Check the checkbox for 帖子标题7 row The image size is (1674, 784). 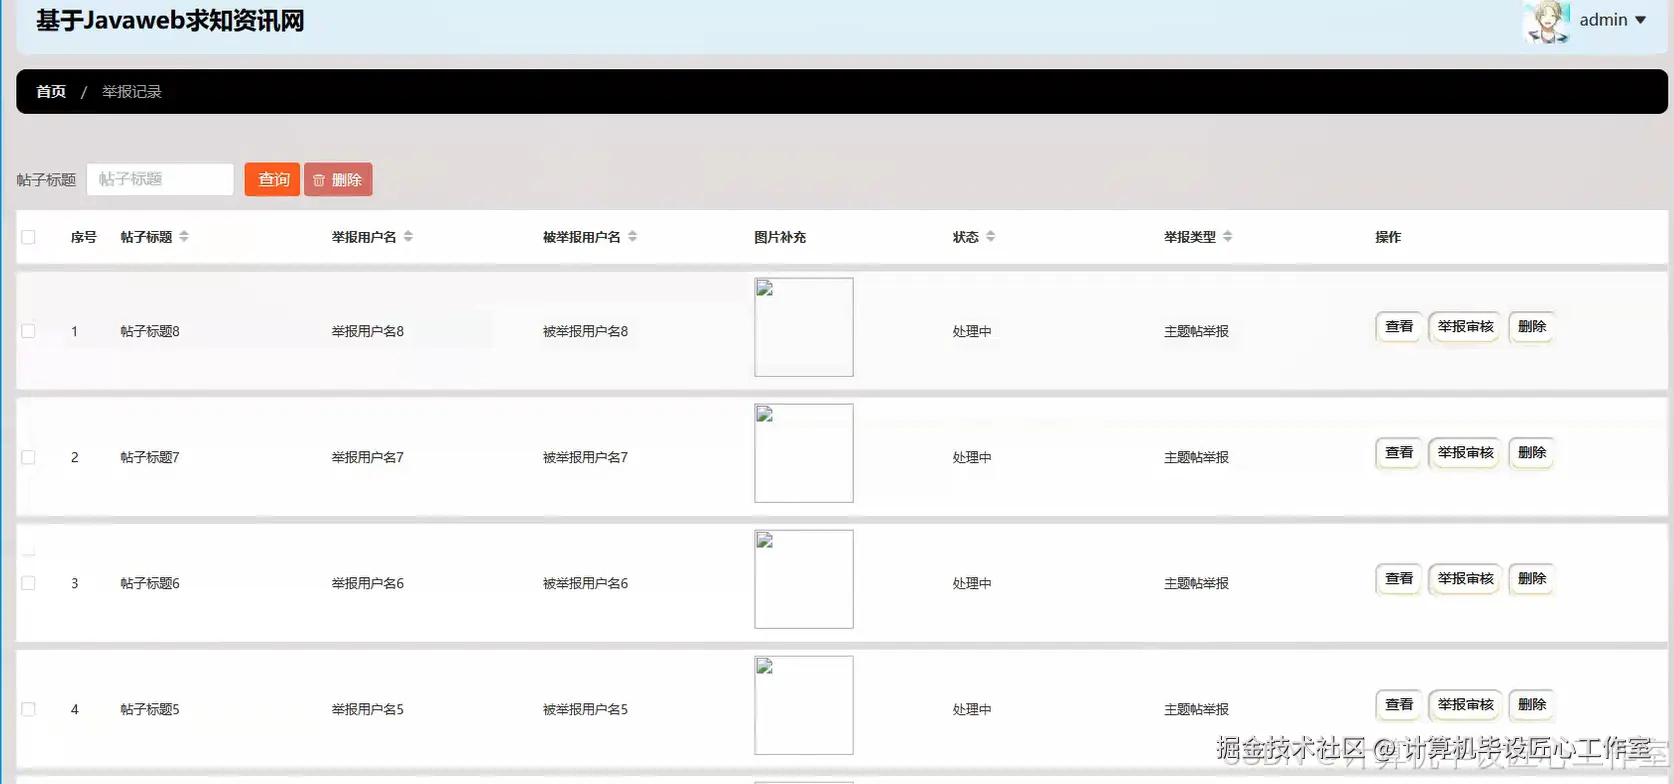point(28,457)
